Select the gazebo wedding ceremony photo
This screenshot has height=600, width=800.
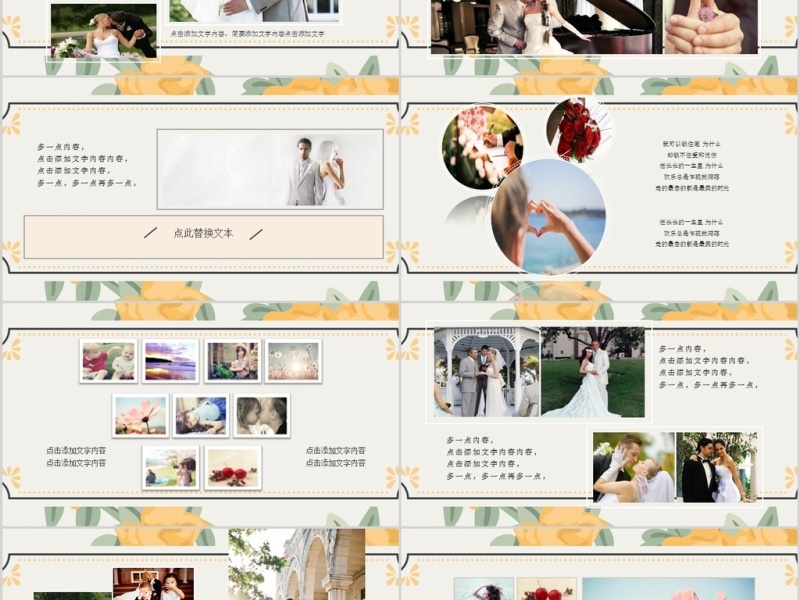480,370
